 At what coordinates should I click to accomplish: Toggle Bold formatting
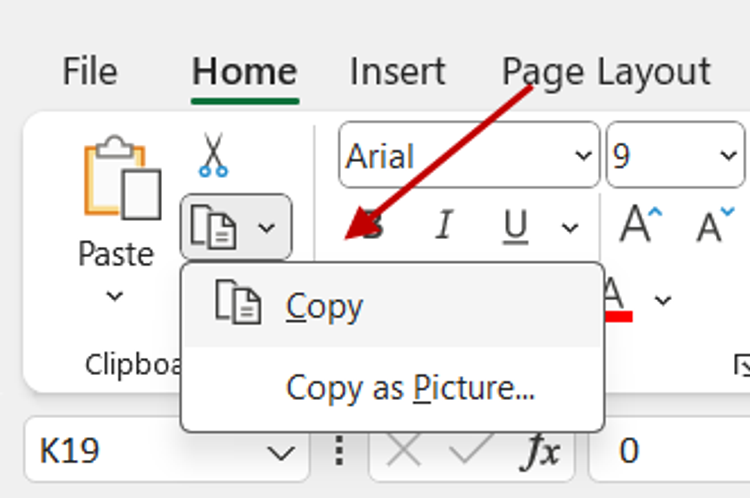[x=372, y=224]
